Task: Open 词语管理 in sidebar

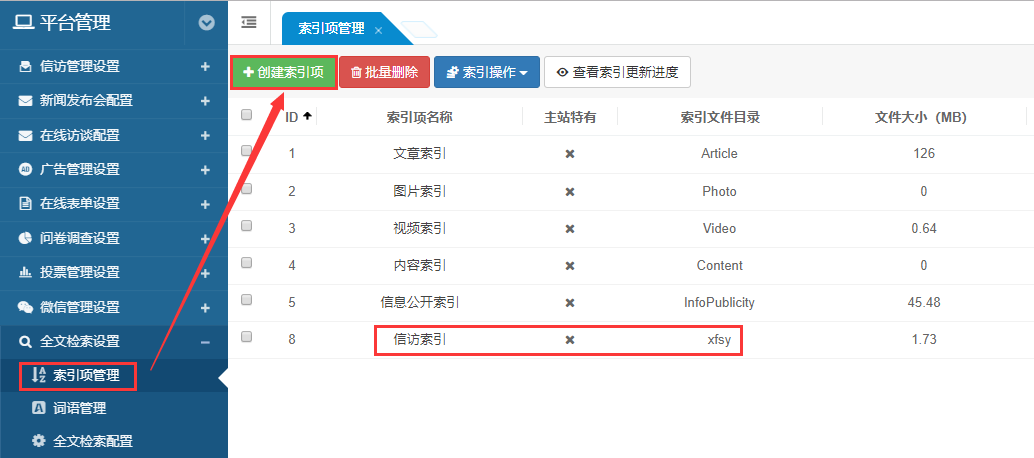Action: (79, 408)
